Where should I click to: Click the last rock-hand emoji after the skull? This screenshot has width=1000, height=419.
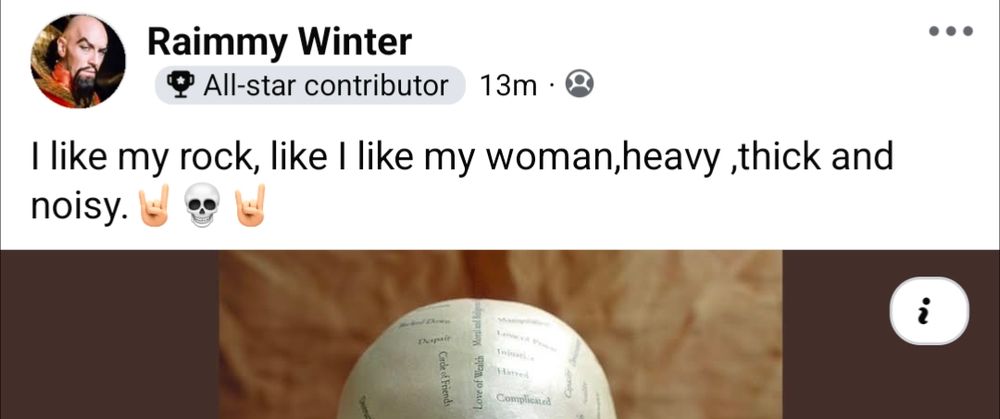pyautogui.click(x=250, y=205)
